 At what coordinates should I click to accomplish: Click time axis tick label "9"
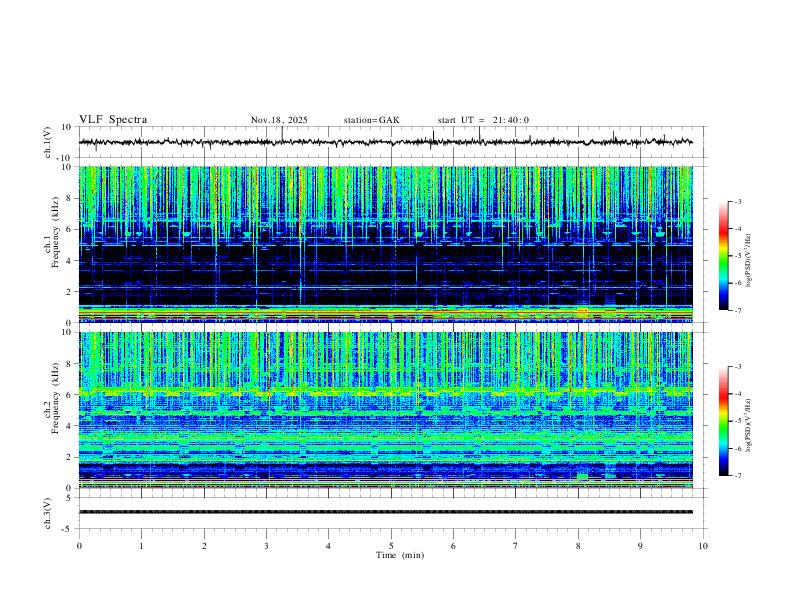pyautogui.click(x=640, y=546)
